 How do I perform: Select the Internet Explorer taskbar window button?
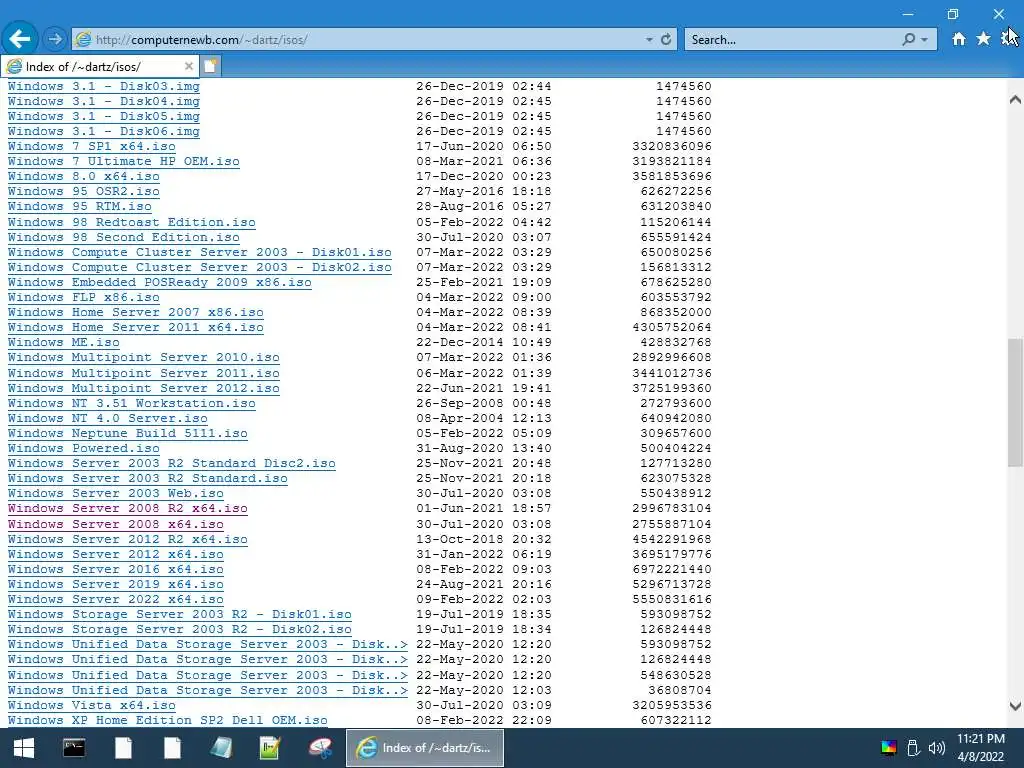(x=425, y=748)
